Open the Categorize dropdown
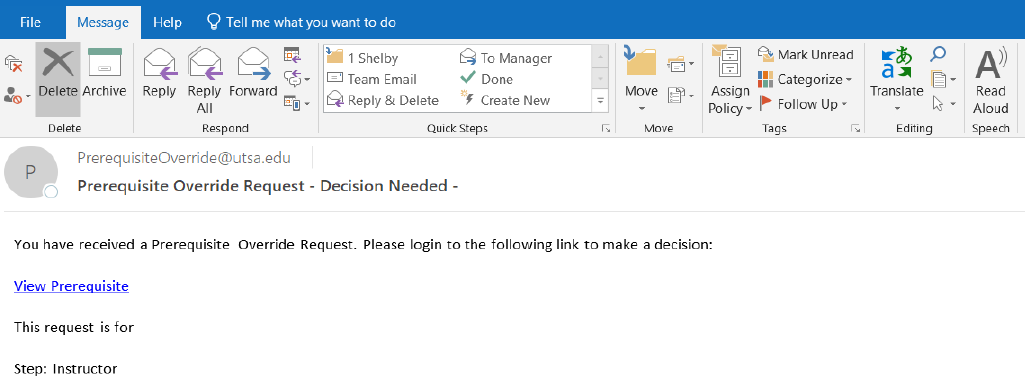Viewport: 1025px width, 387px height. (805, 80)
